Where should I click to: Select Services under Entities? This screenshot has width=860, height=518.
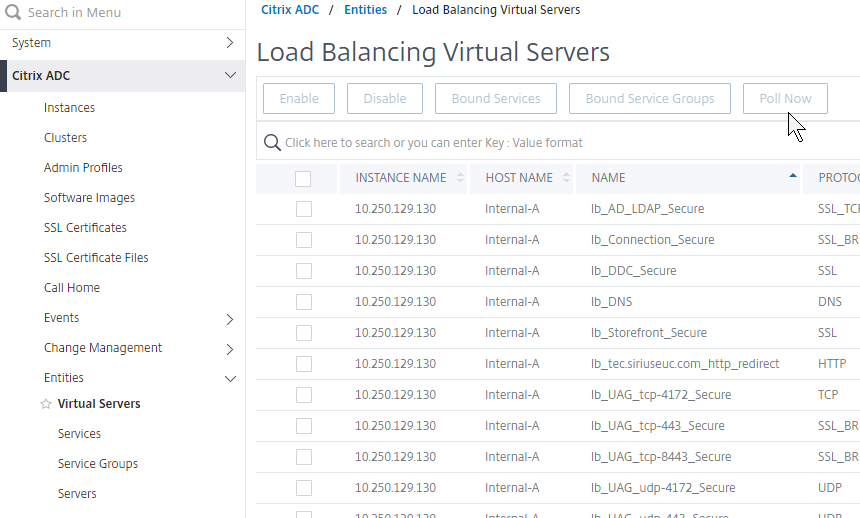(80, 433)
